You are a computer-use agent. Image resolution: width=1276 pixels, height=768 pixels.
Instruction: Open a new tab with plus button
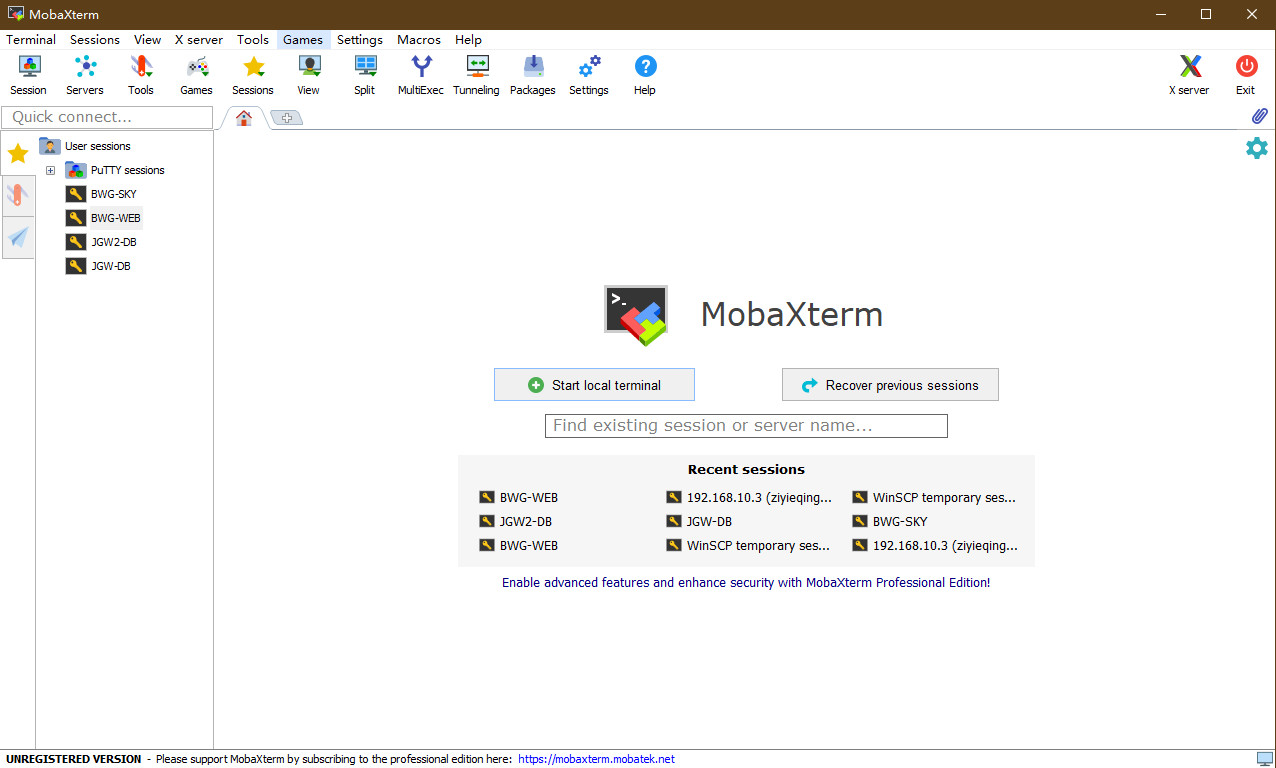pos(286,118)
